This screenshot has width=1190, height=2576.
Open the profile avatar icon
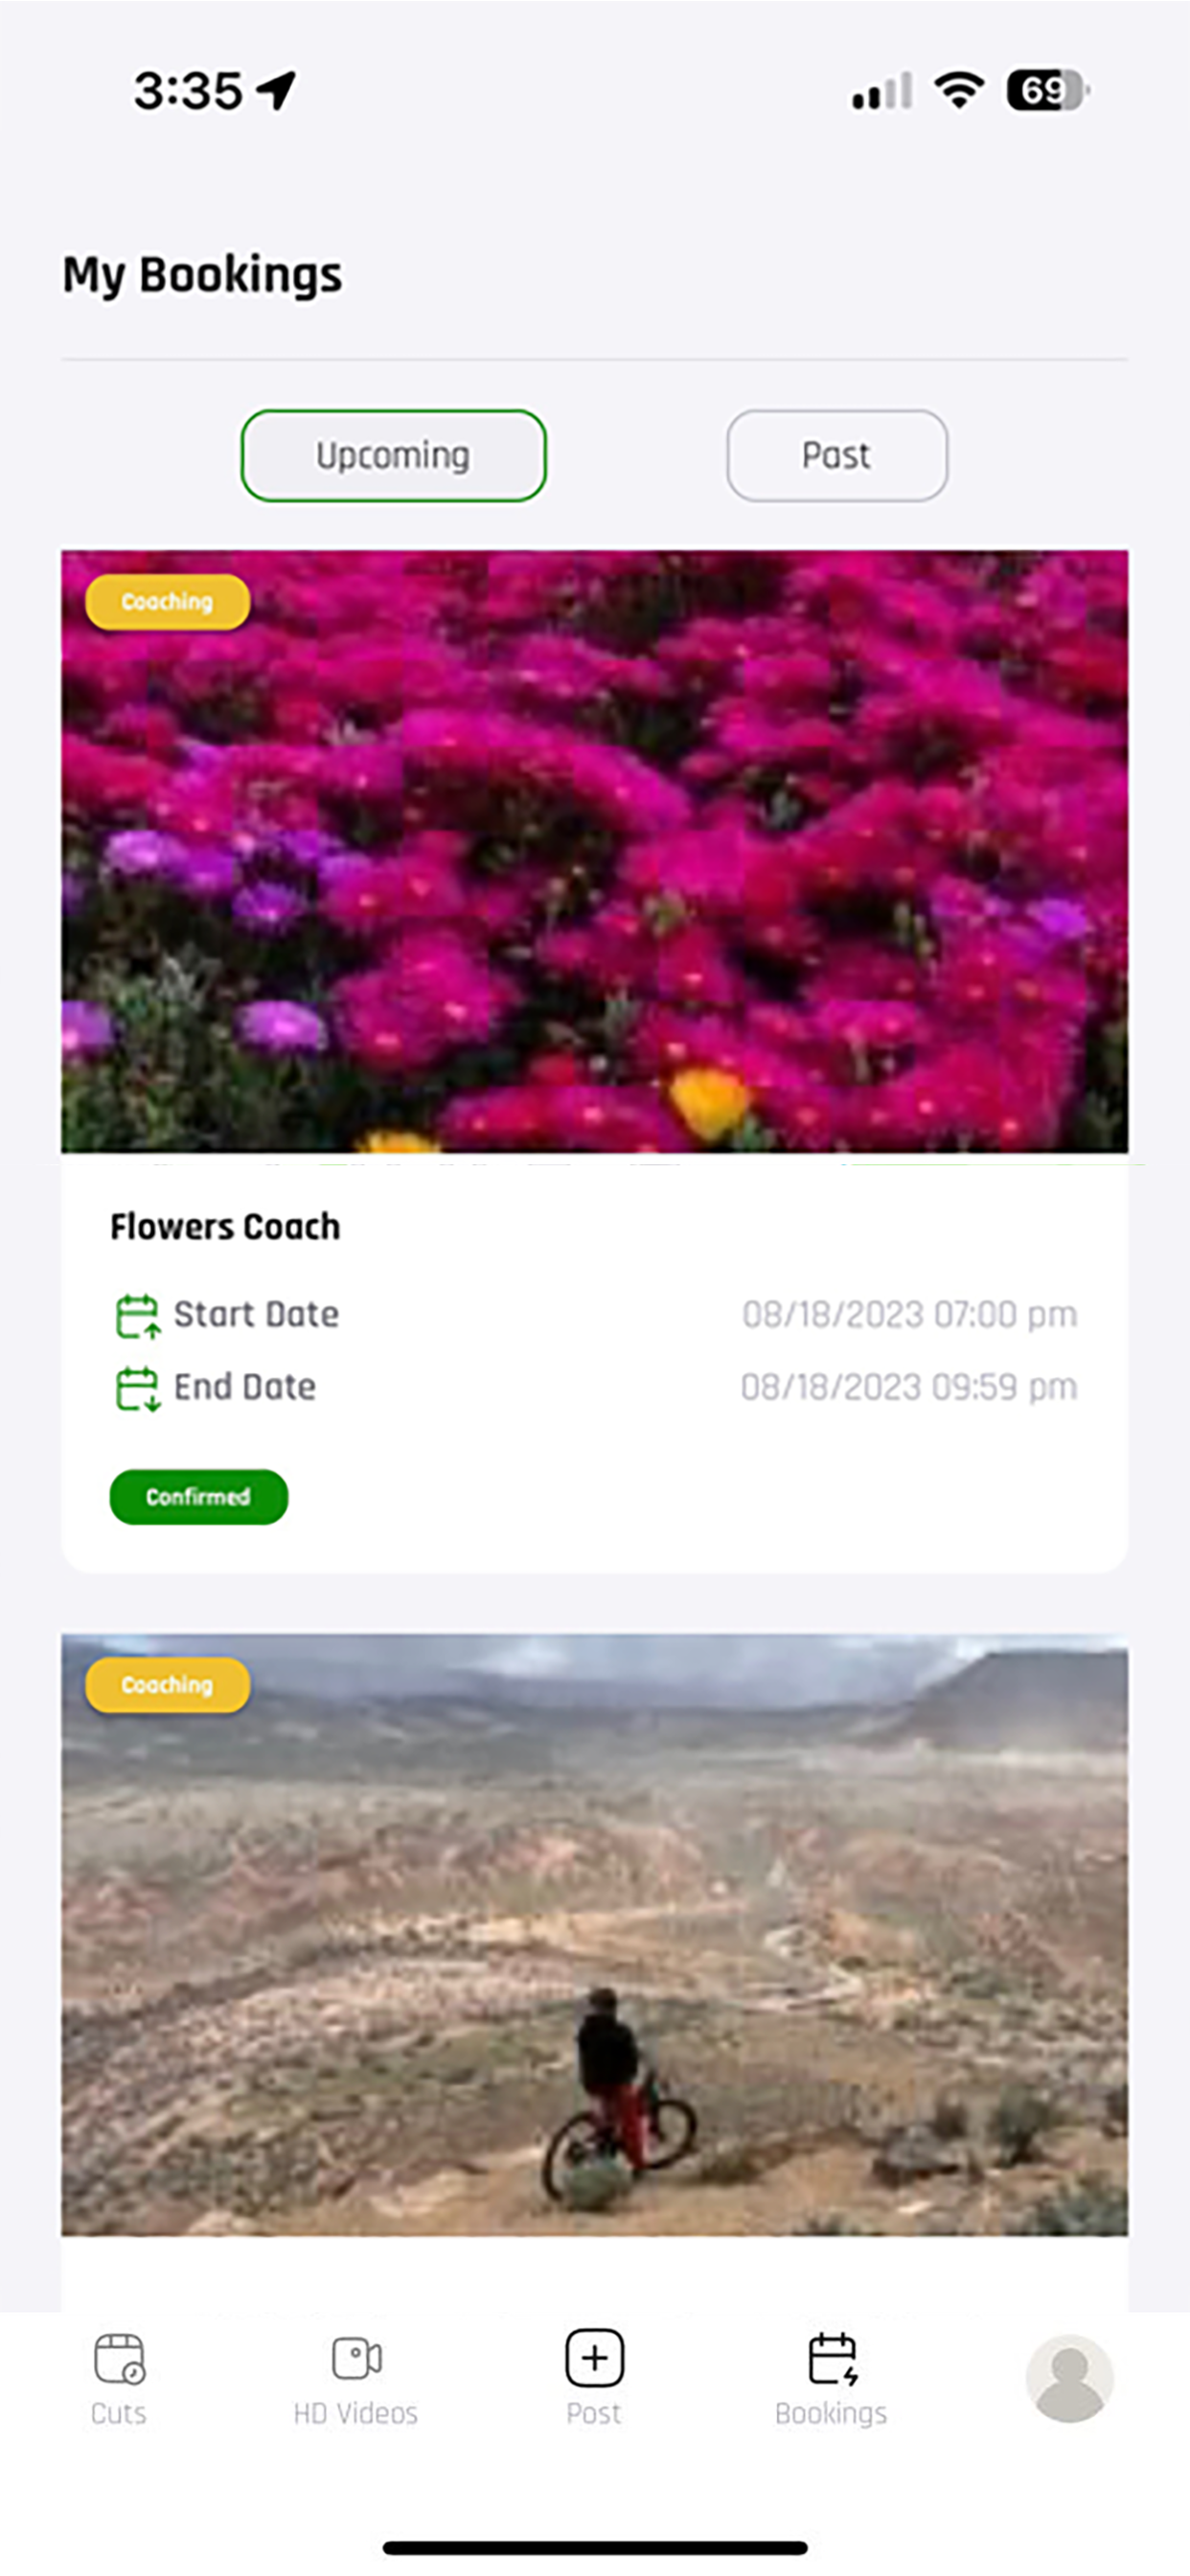coord(1069,2378)
